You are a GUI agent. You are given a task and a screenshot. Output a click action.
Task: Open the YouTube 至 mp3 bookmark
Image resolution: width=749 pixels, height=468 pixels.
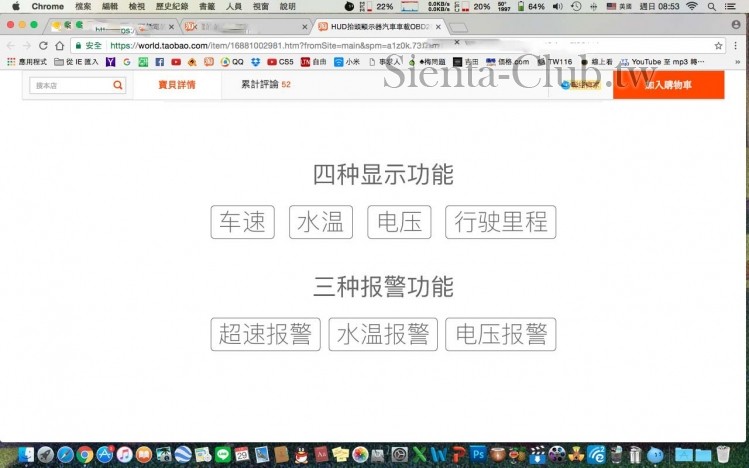pos(662,61)
